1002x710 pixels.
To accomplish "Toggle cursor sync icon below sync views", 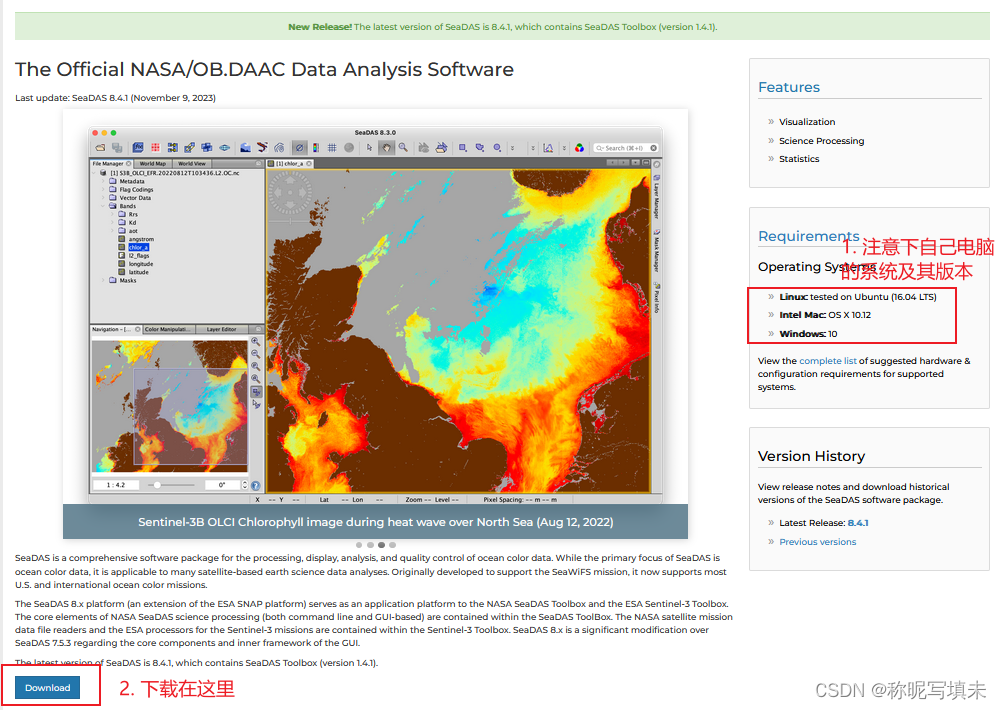I will [x=256, y=405].
